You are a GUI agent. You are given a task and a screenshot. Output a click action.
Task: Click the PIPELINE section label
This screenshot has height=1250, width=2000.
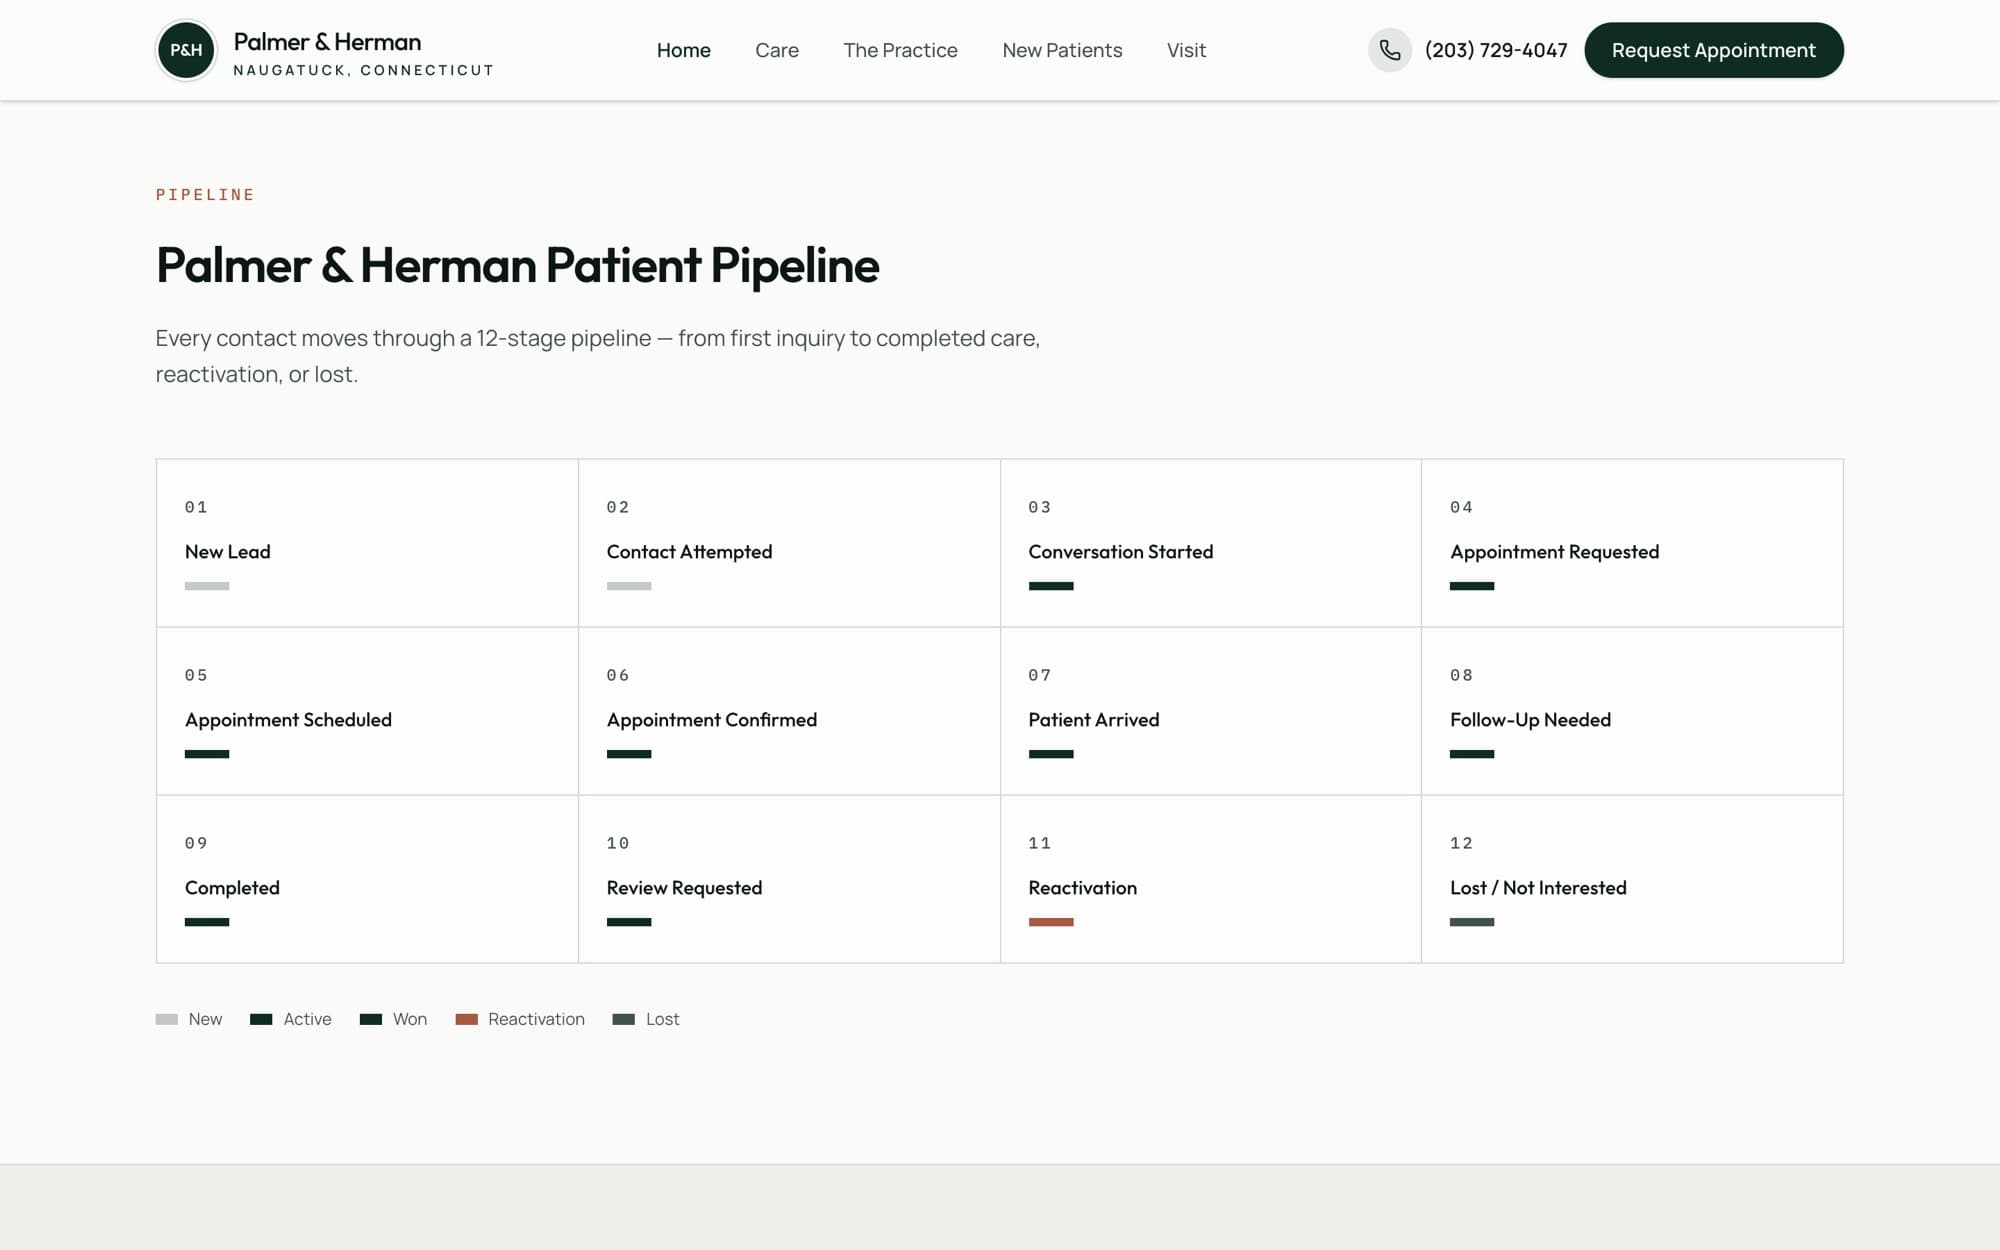point(205,195)
